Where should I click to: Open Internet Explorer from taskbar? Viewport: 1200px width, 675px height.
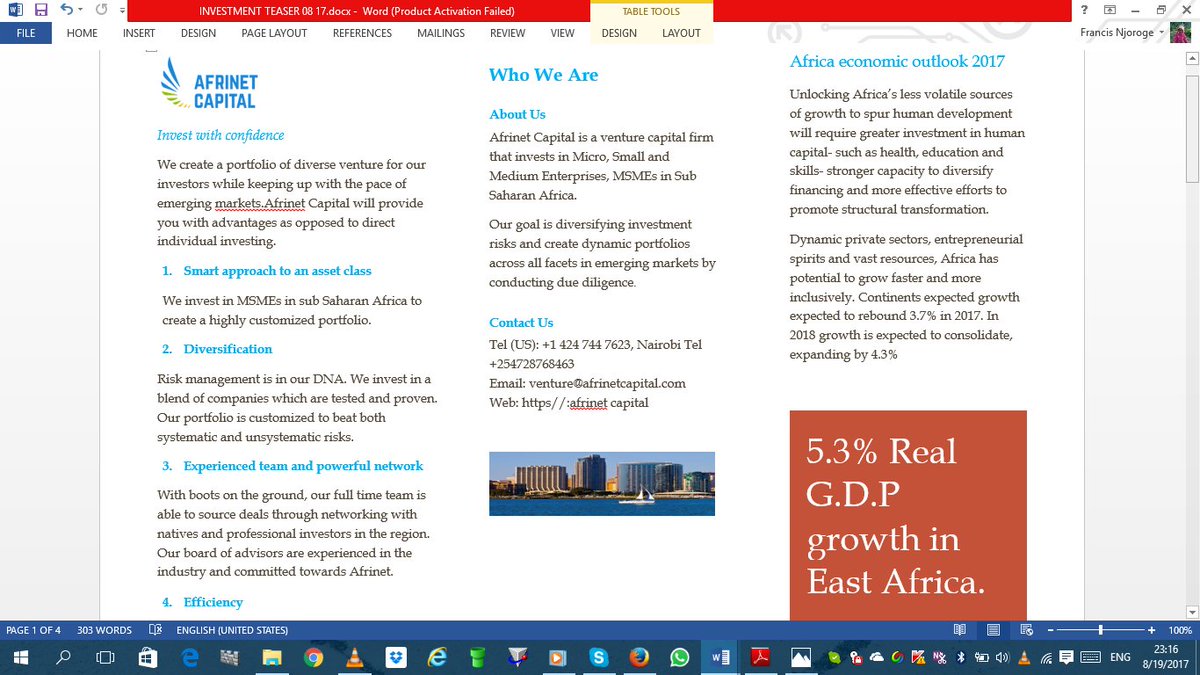(437, 657)
